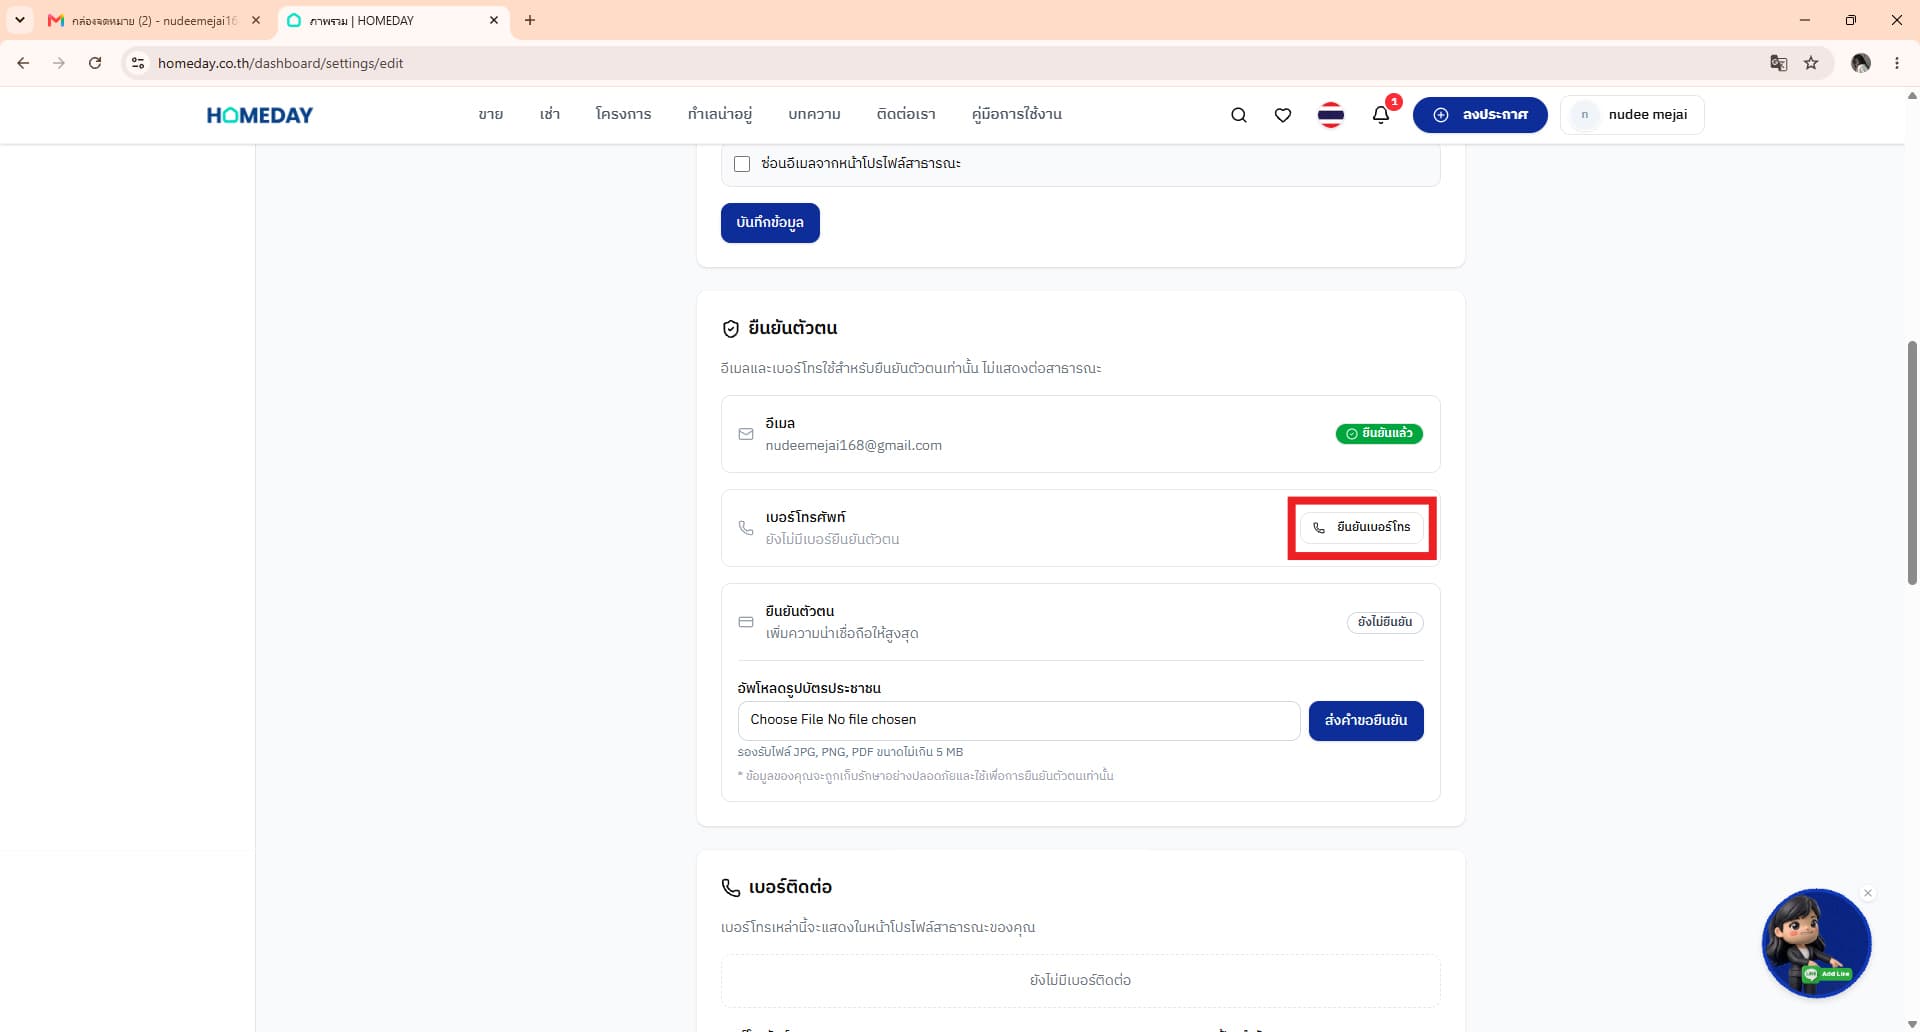
Task: Click the translate page icon
Action: (x=1778, y=63)
